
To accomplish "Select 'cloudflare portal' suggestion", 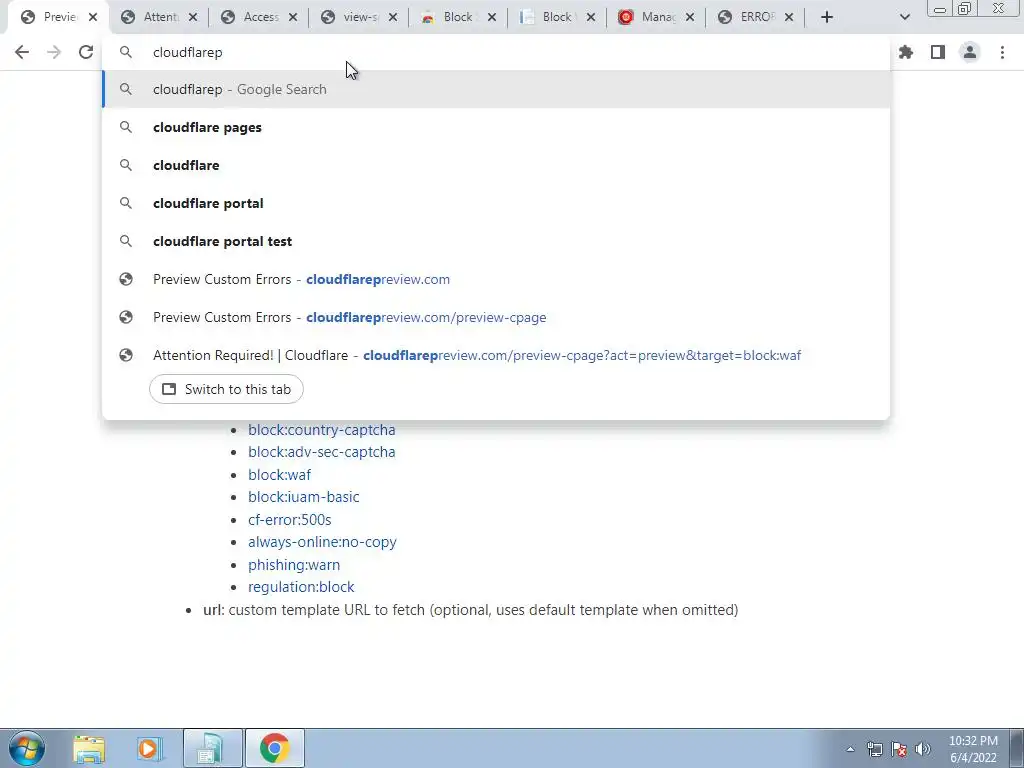I will pos(496,203).
